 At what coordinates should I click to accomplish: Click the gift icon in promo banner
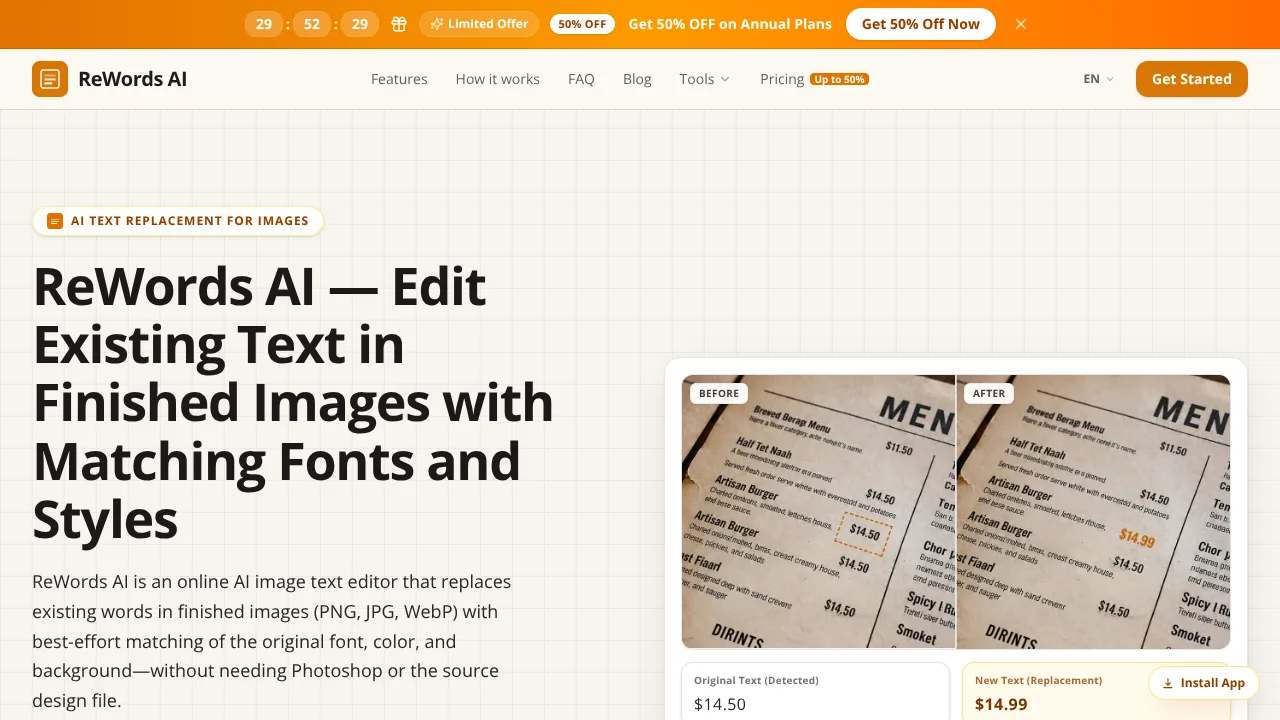[399, 24]
